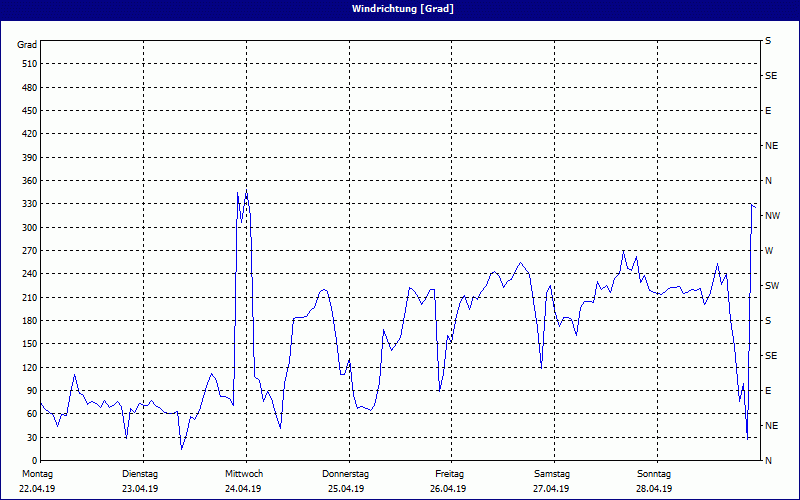Image resolution: width=800 pixels, height=500 pixels.
Task: Select the Montag day label on x-axis
Action: click(37, 473)
